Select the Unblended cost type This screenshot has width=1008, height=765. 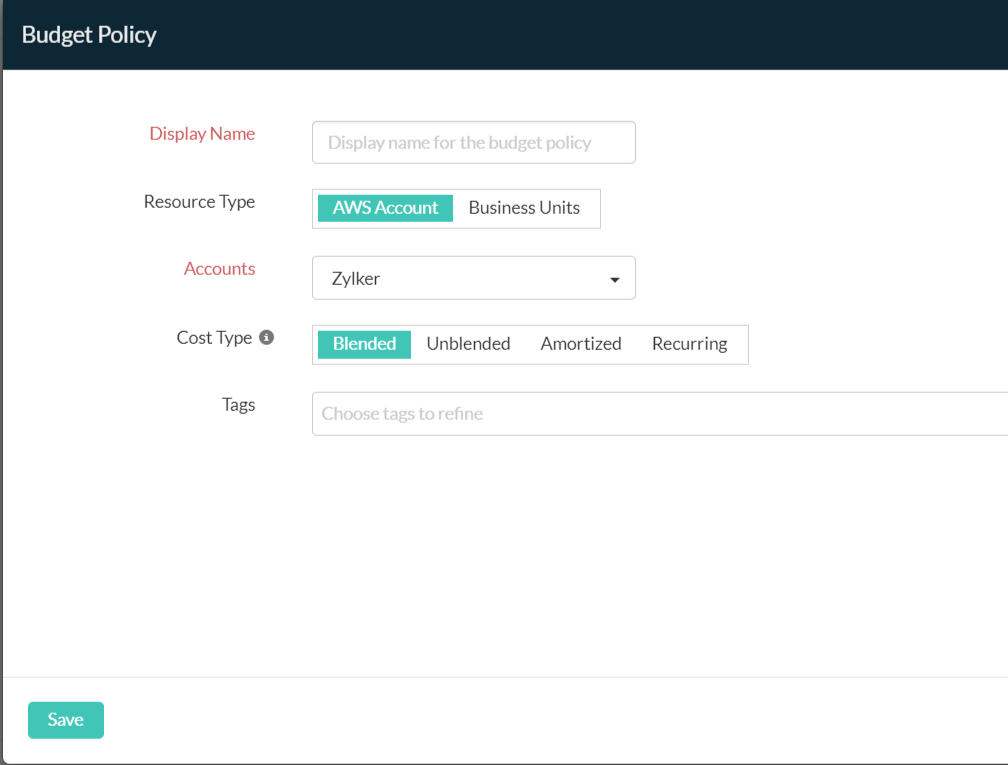click(468, 344)
